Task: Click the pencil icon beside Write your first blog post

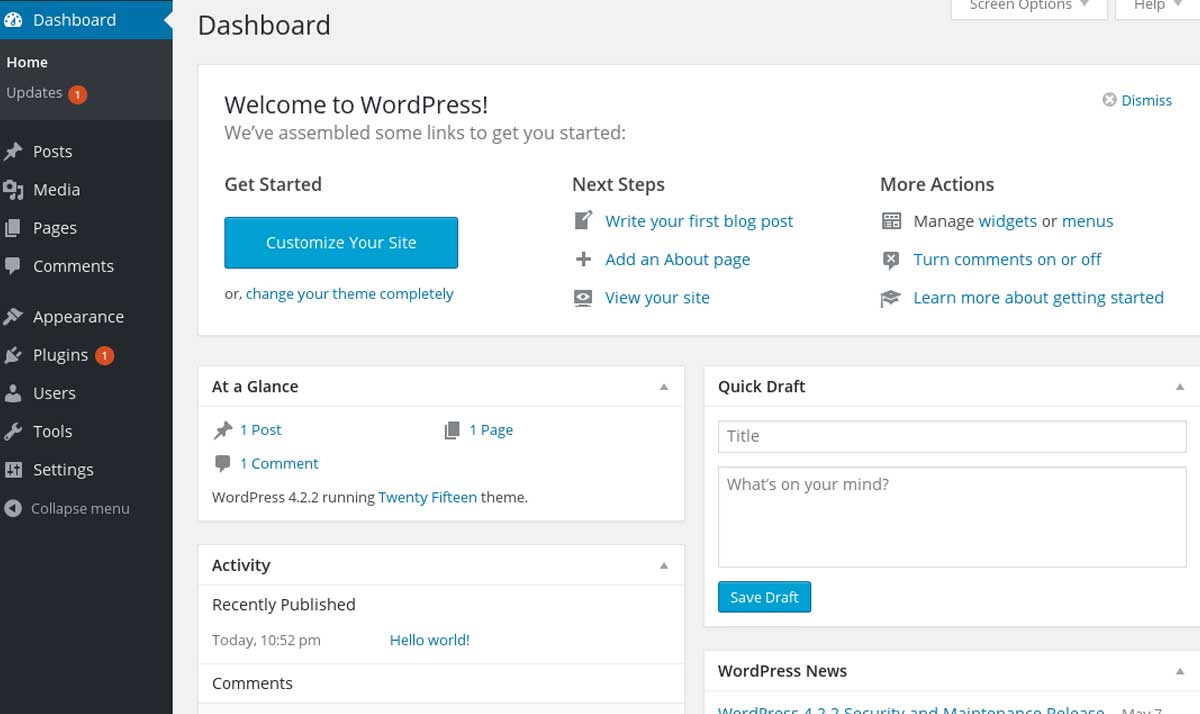Action: tap(582, 220)
